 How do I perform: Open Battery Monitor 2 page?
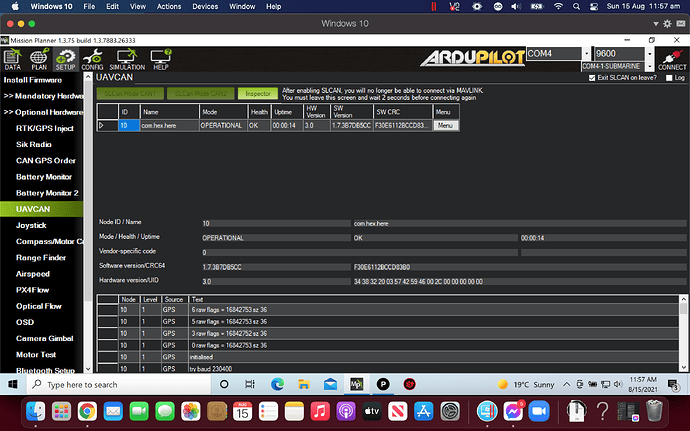pyautogui.click(x=47, y=193)
